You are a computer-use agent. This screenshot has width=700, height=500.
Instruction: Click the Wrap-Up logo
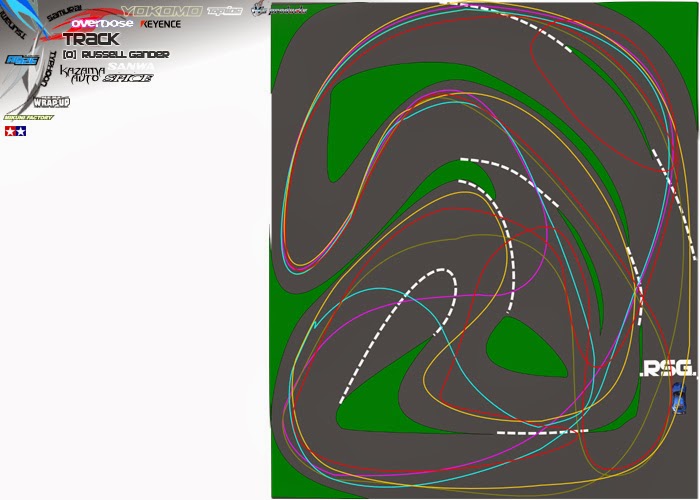(52, 102)
